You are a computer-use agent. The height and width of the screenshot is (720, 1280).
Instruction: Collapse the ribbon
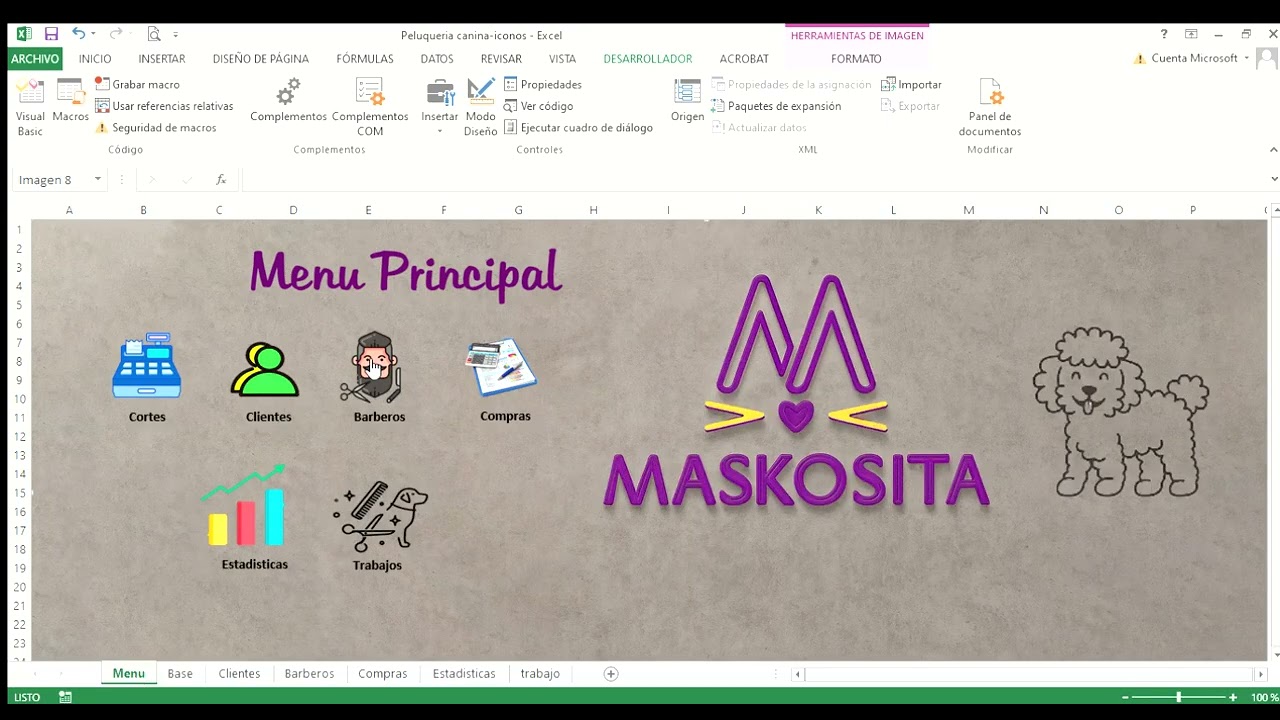1273,150
